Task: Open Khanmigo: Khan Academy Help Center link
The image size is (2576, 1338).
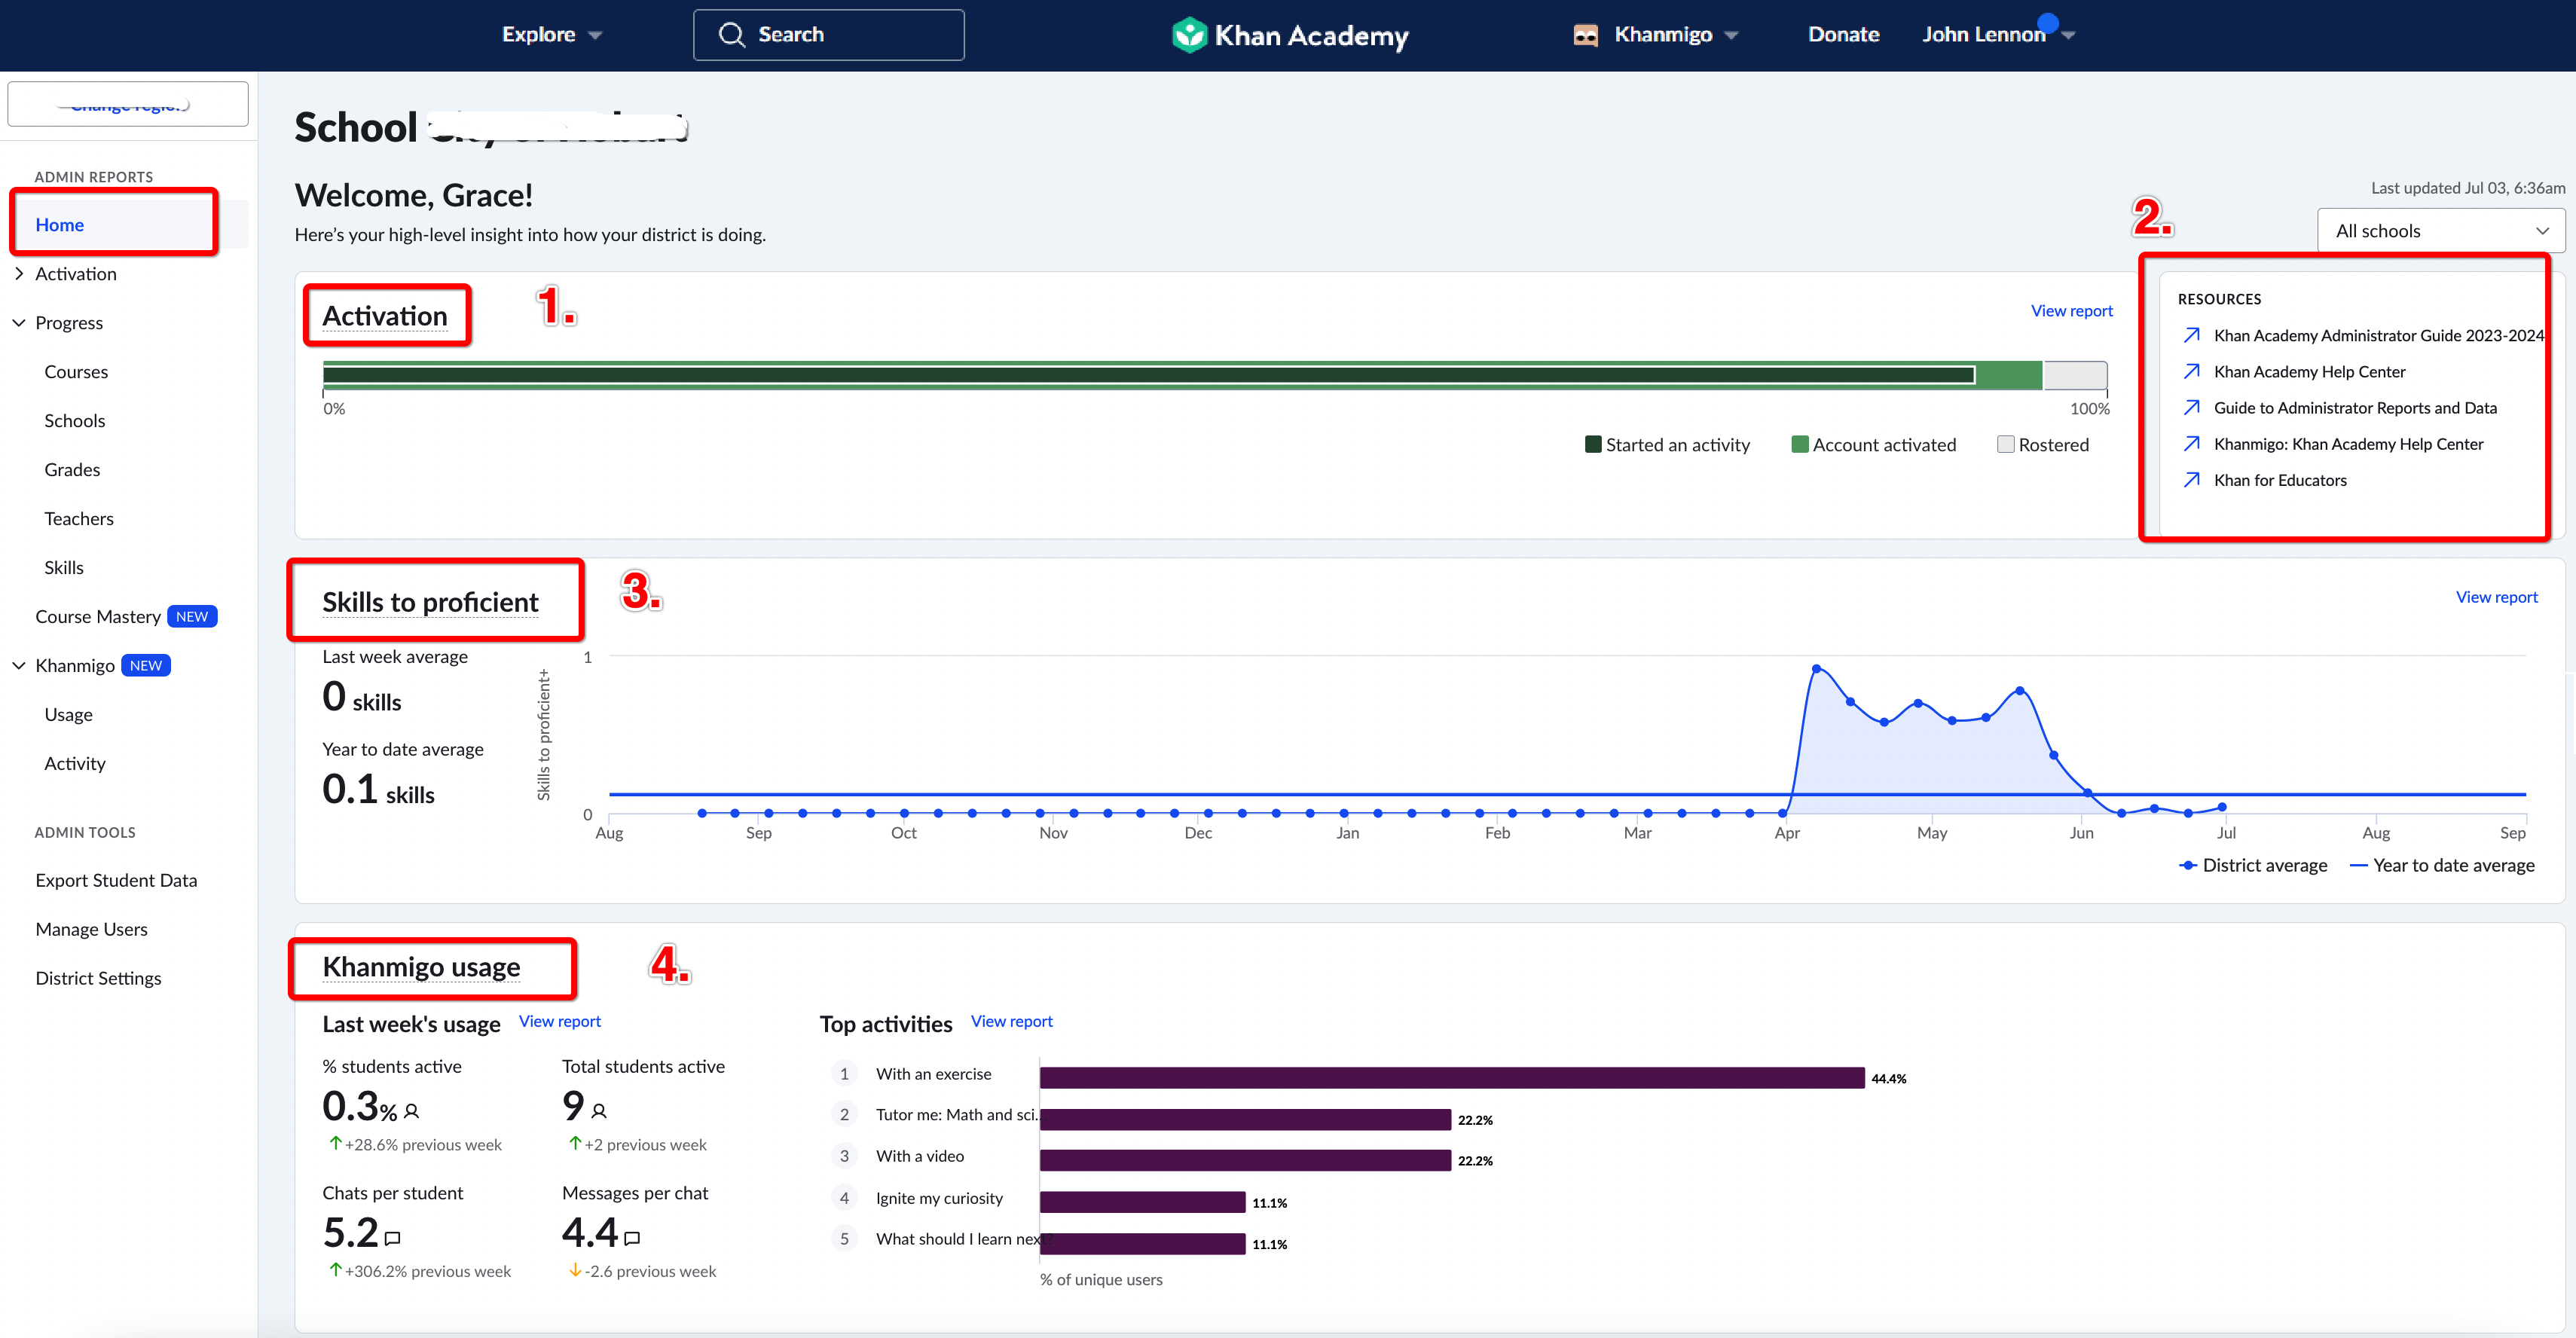Action: click(2348, 443)
